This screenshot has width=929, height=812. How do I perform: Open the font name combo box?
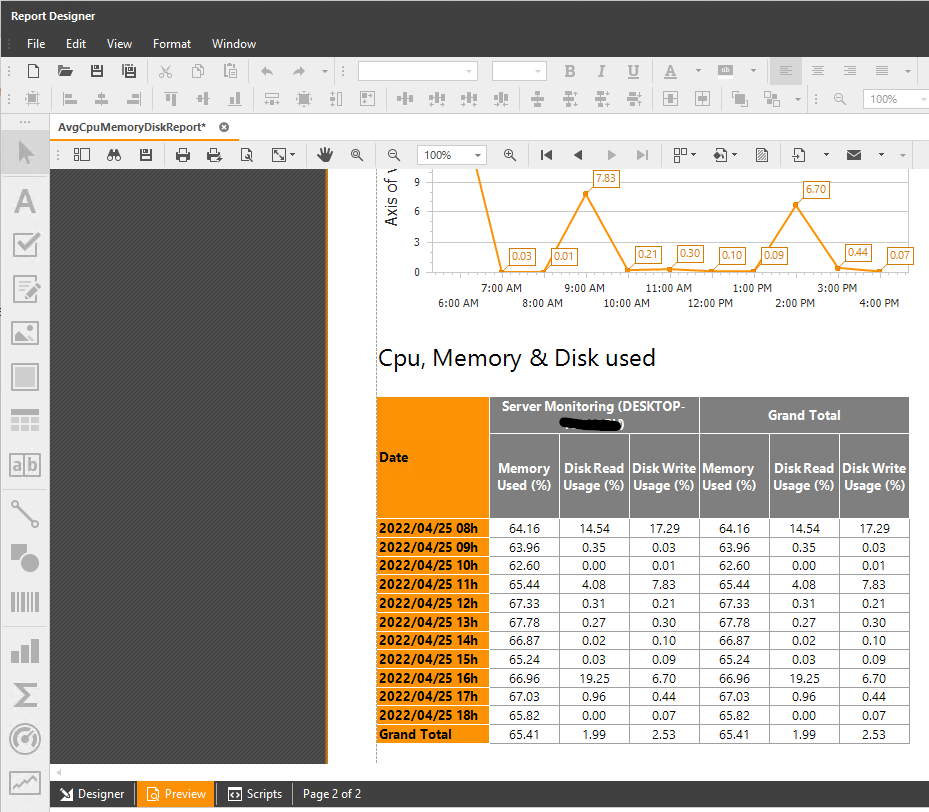coord(417,71)
